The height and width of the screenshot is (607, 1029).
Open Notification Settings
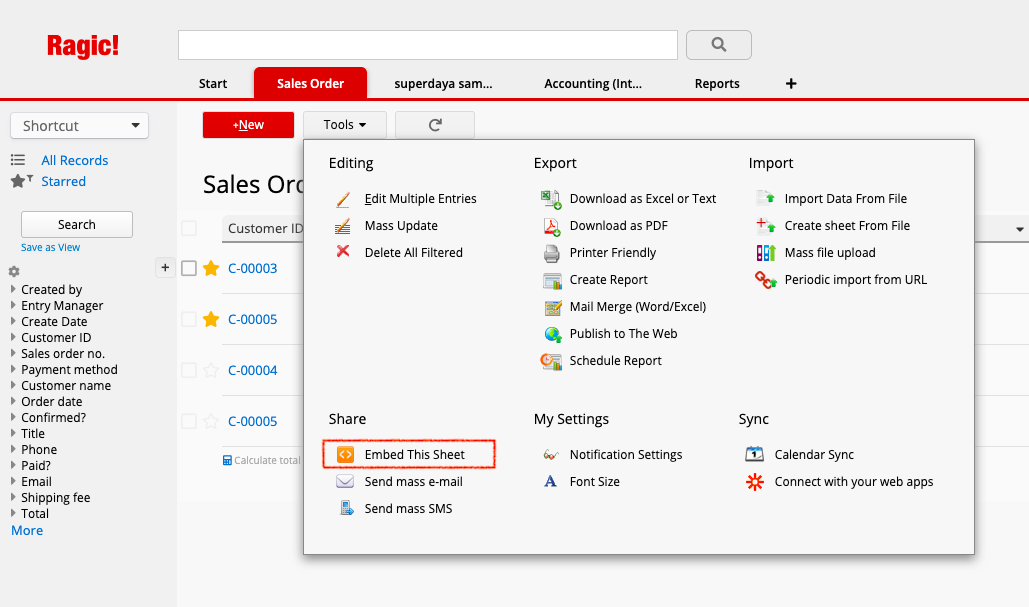point(626,454)
